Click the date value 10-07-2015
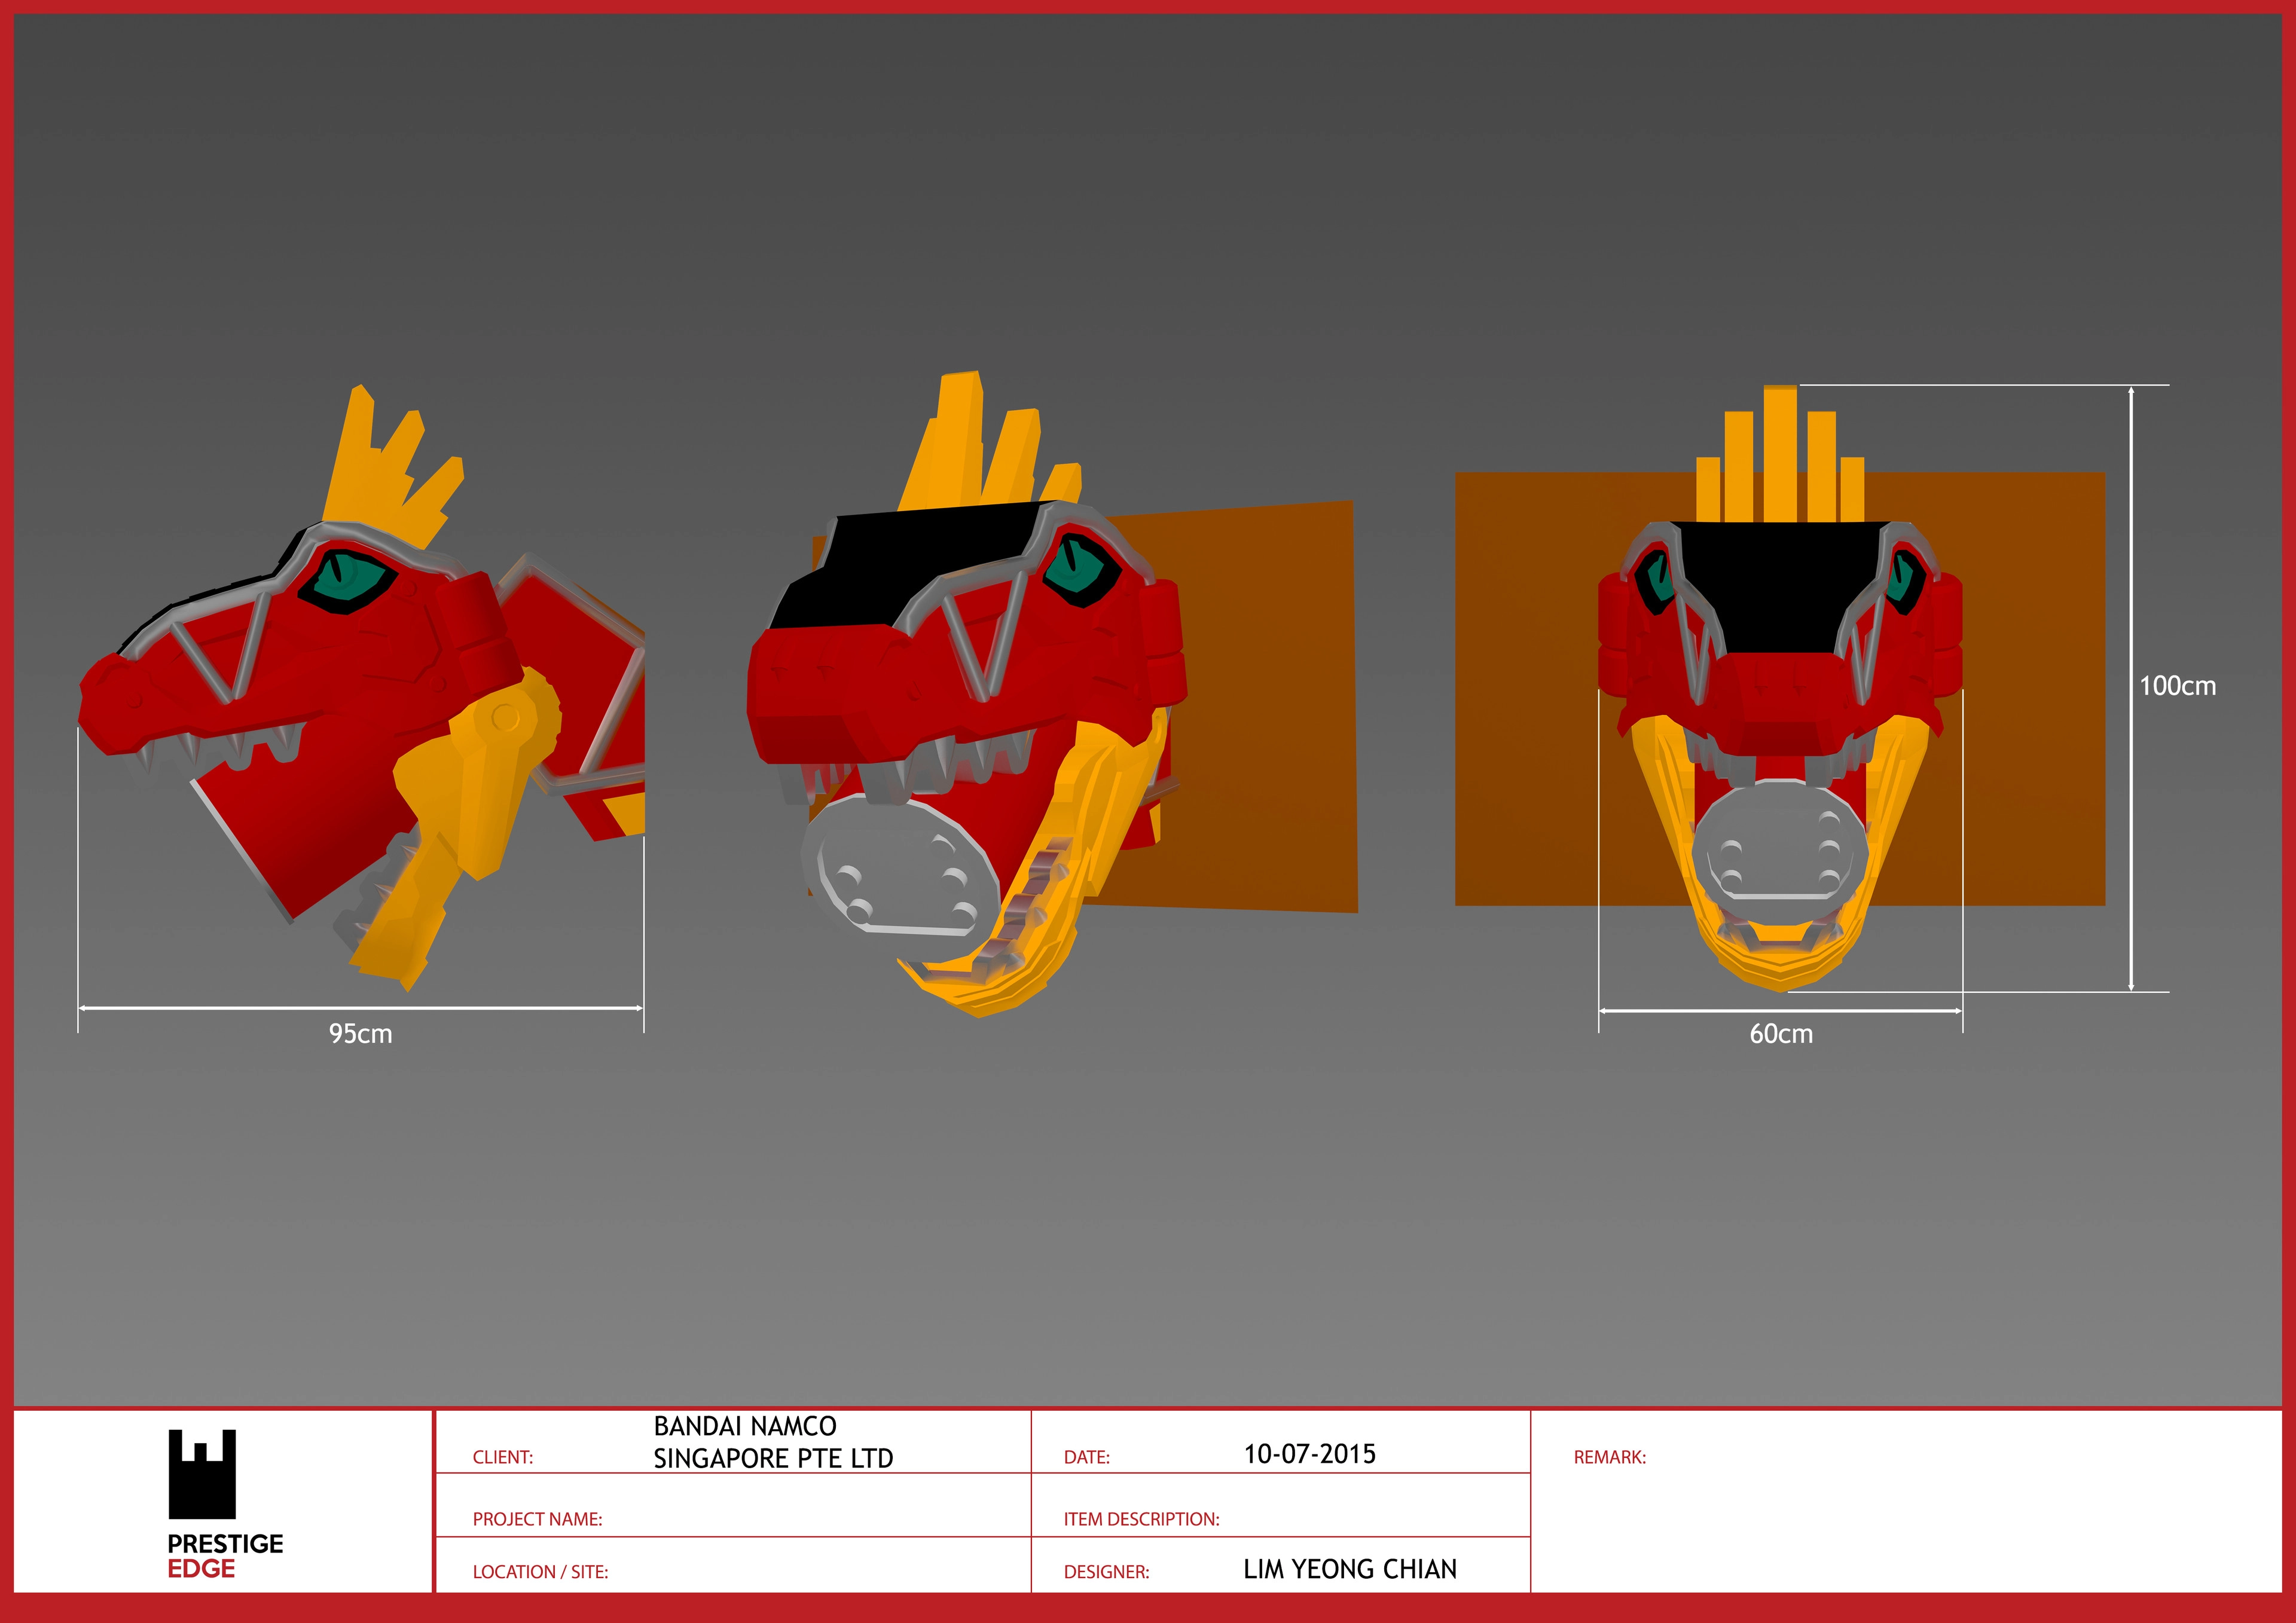The image size is (2296, 1623). tap(1309, 1454)
